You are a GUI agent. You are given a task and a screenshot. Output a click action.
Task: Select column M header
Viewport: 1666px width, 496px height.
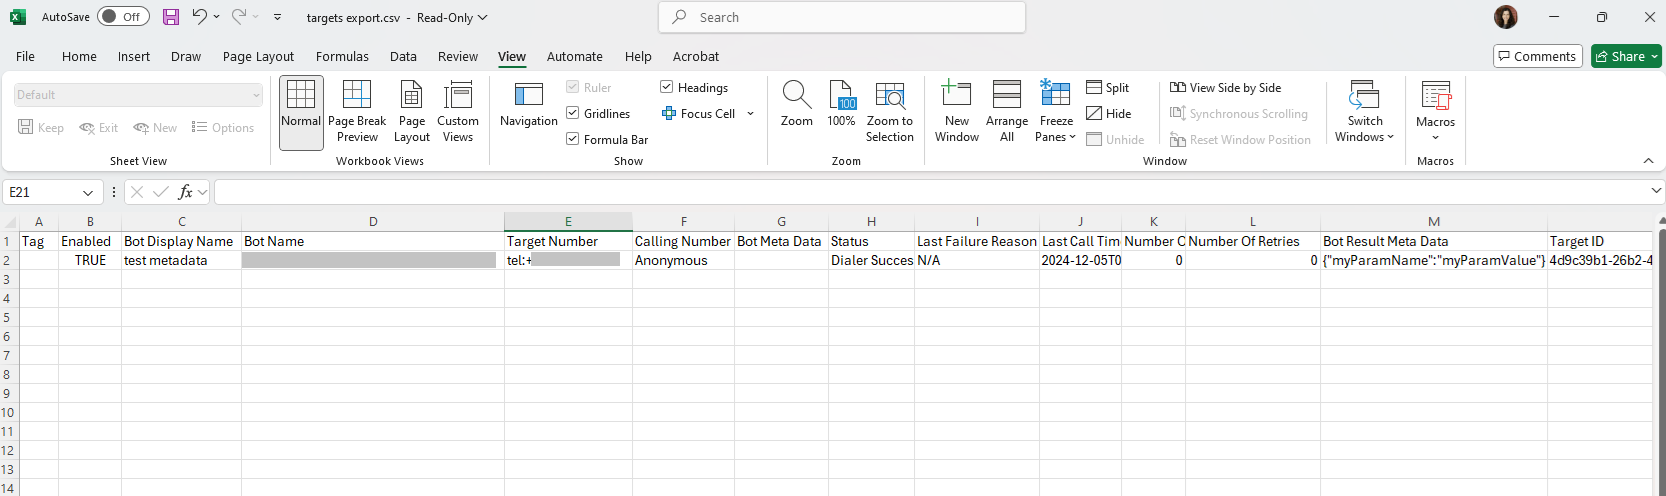[1434, 222]
